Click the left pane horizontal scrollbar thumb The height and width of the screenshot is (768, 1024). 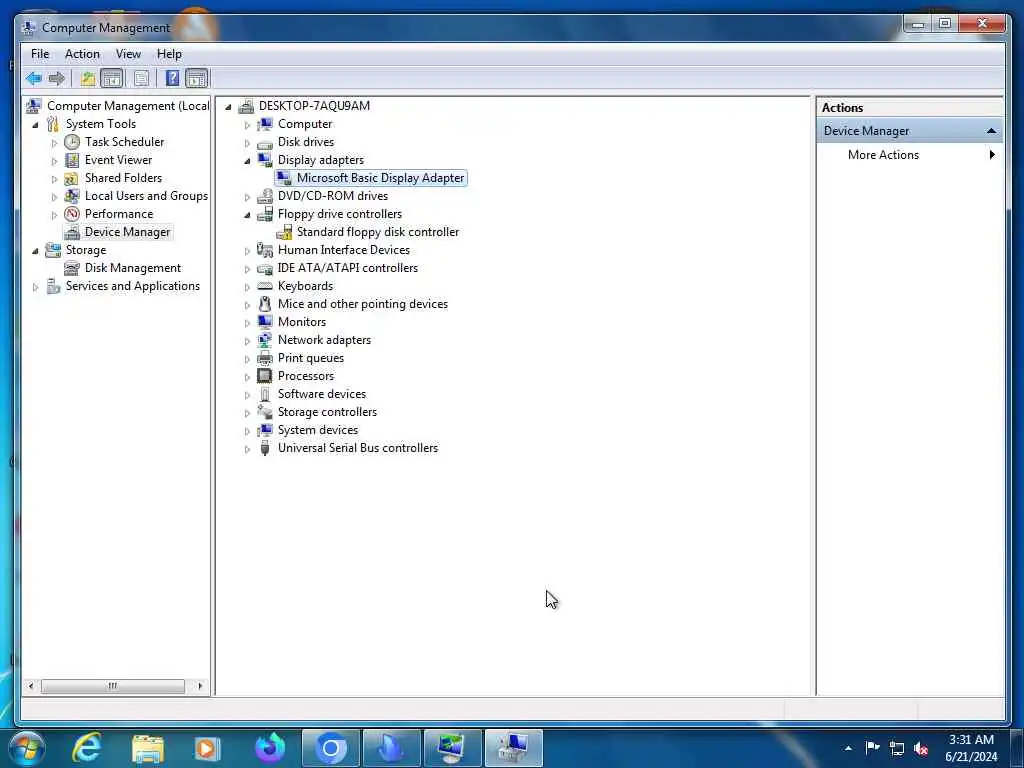pyautogui.click(x=113, y=686)
